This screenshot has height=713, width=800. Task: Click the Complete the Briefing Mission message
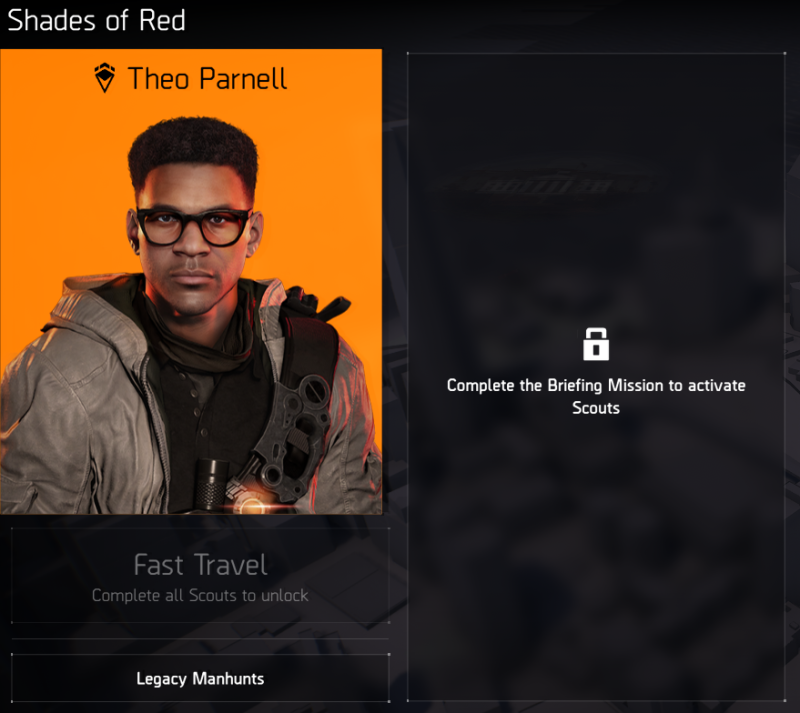[x=596, y=396]
